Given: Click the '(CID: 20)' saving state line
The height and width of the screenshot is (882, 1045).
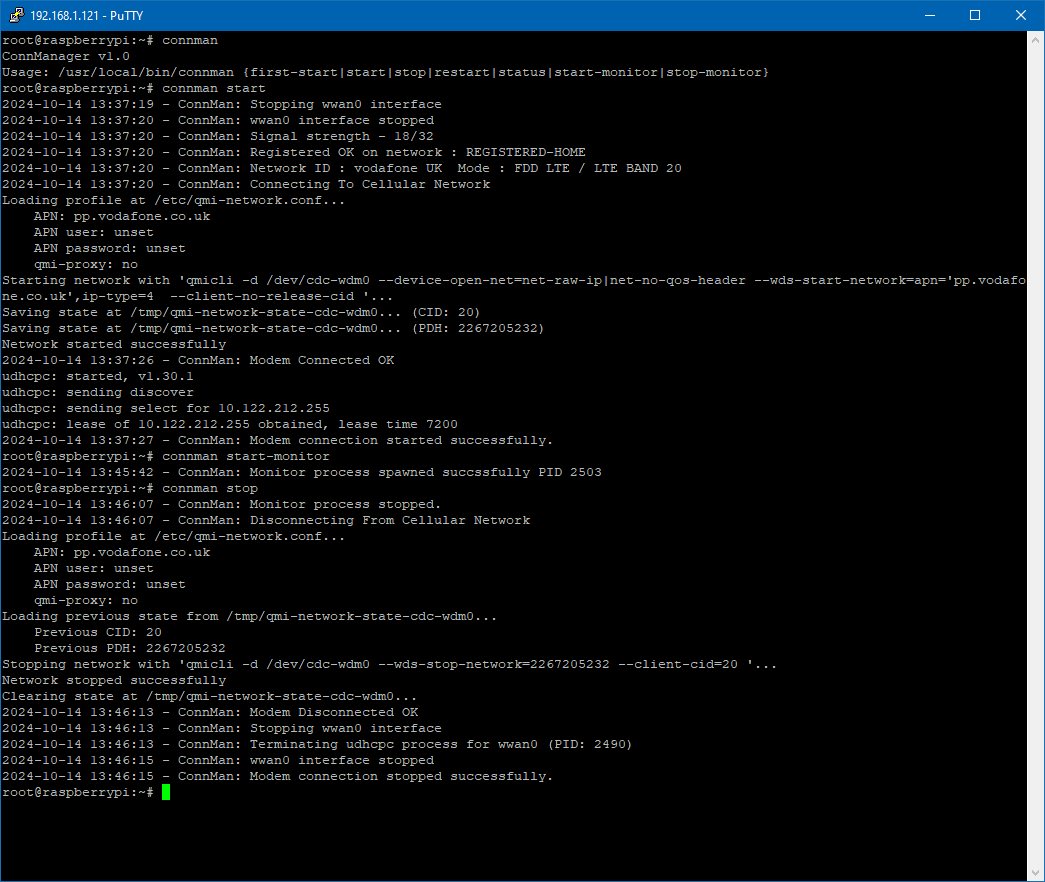Looking at the screenshot, I should [241, 312].
